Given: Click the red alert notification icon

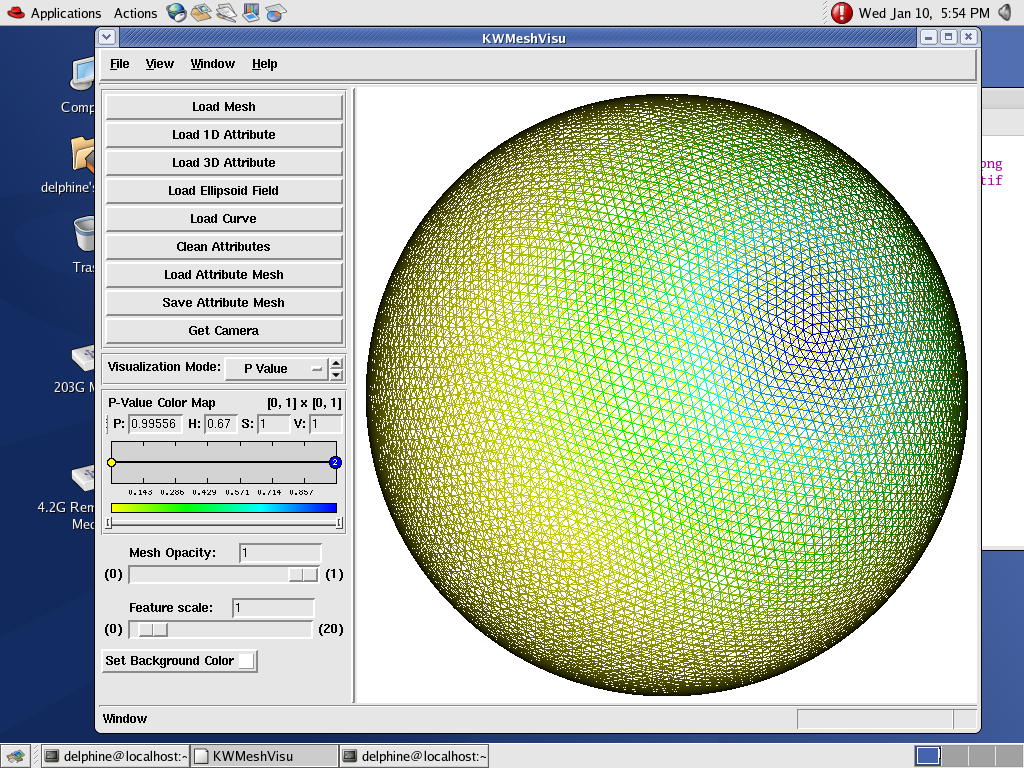Looking at the screenshot, I should pos(842,13).
